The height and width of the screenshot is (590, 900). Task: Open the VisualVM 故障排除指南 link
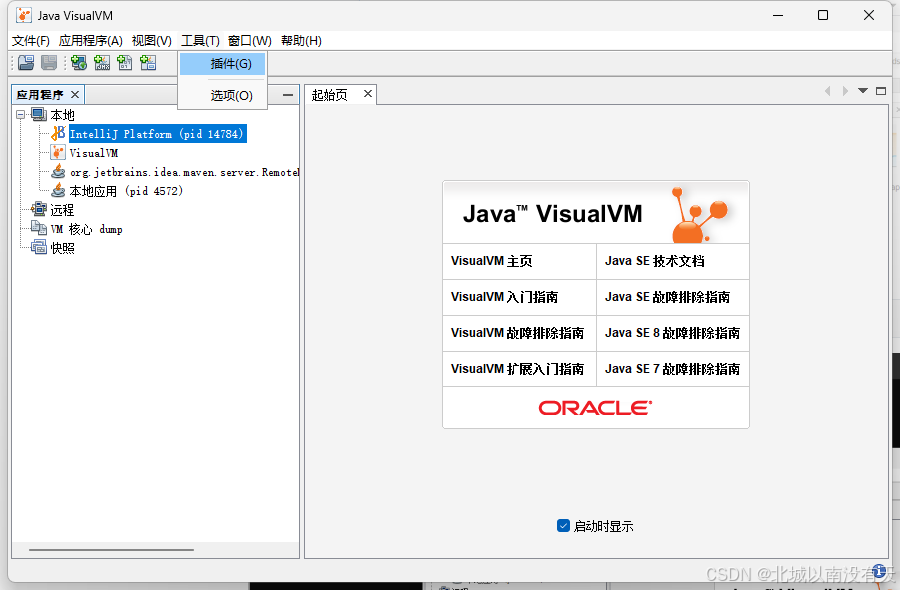coord(517,333)
